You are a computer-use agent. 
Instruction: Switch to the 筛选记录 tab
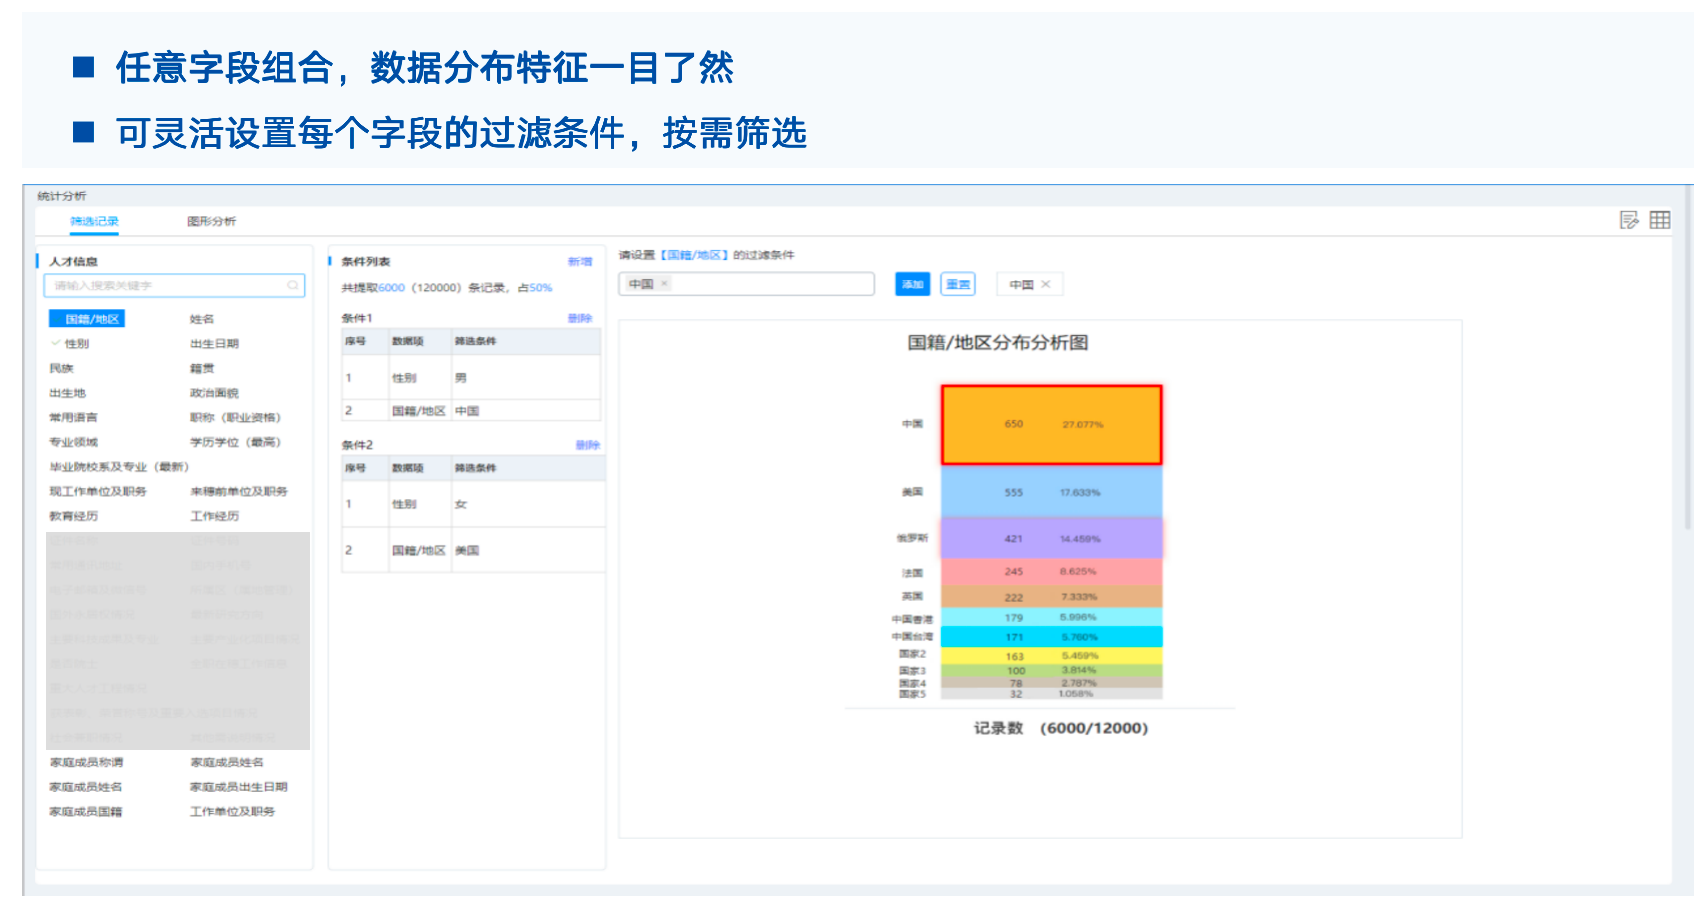(x=94, y=221)
